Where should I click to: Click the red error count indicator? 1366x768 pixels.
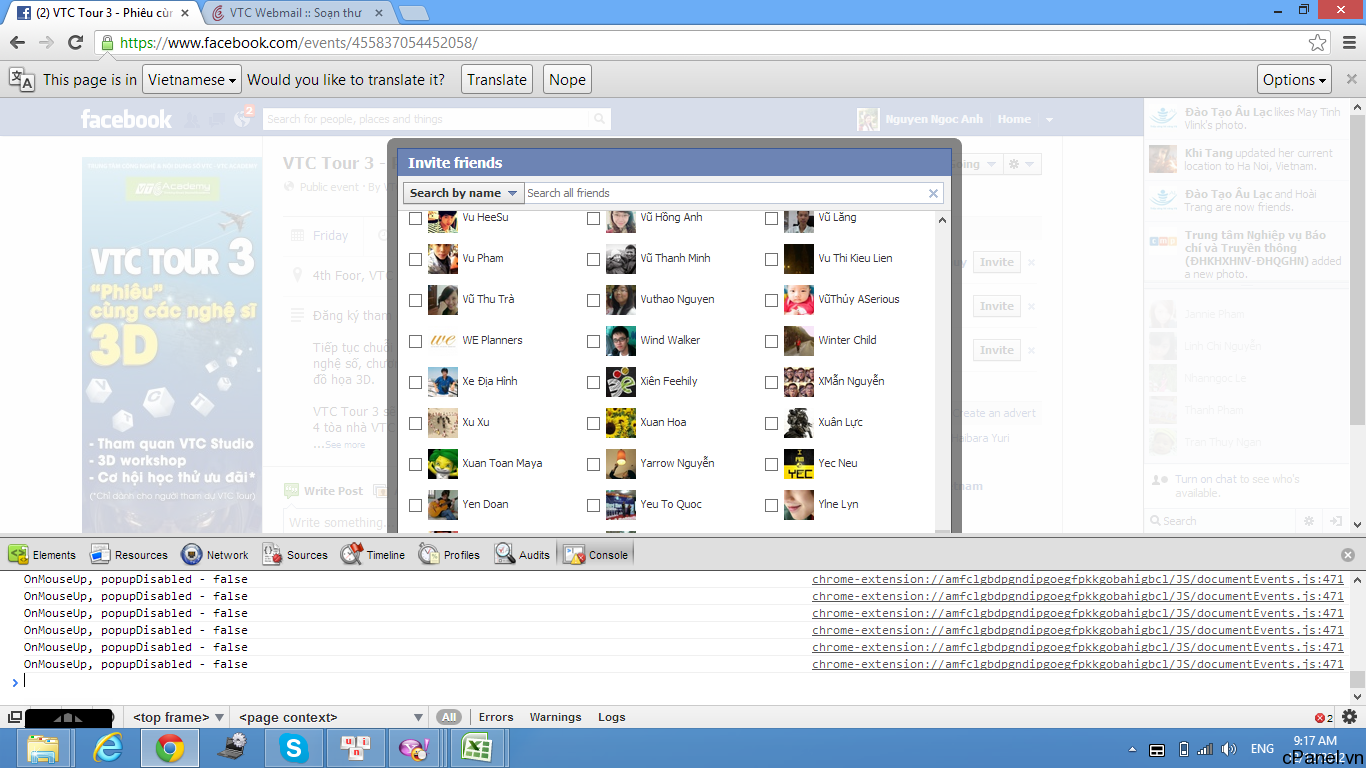1323,717
